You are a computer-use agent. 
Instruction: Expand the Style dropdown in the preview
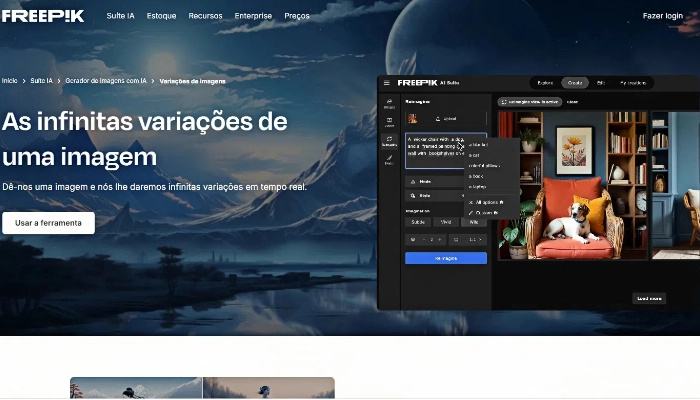coord(435,196)
